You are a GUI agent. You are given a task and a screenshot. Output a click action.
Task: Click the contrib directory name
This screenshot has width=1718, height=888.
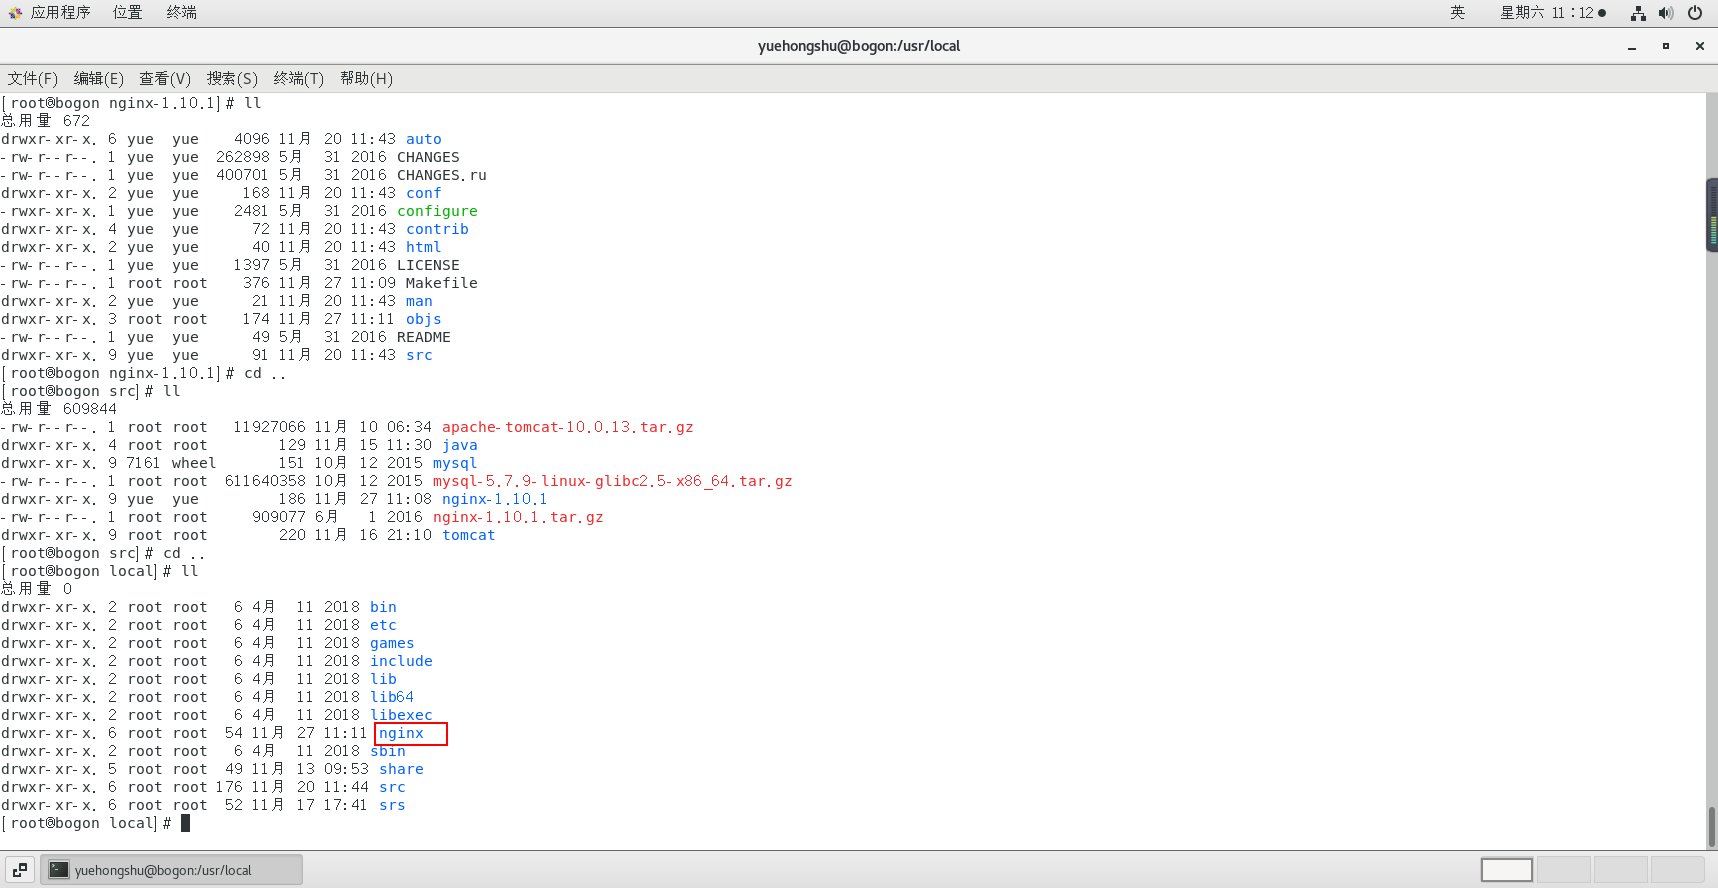(437, 229)
